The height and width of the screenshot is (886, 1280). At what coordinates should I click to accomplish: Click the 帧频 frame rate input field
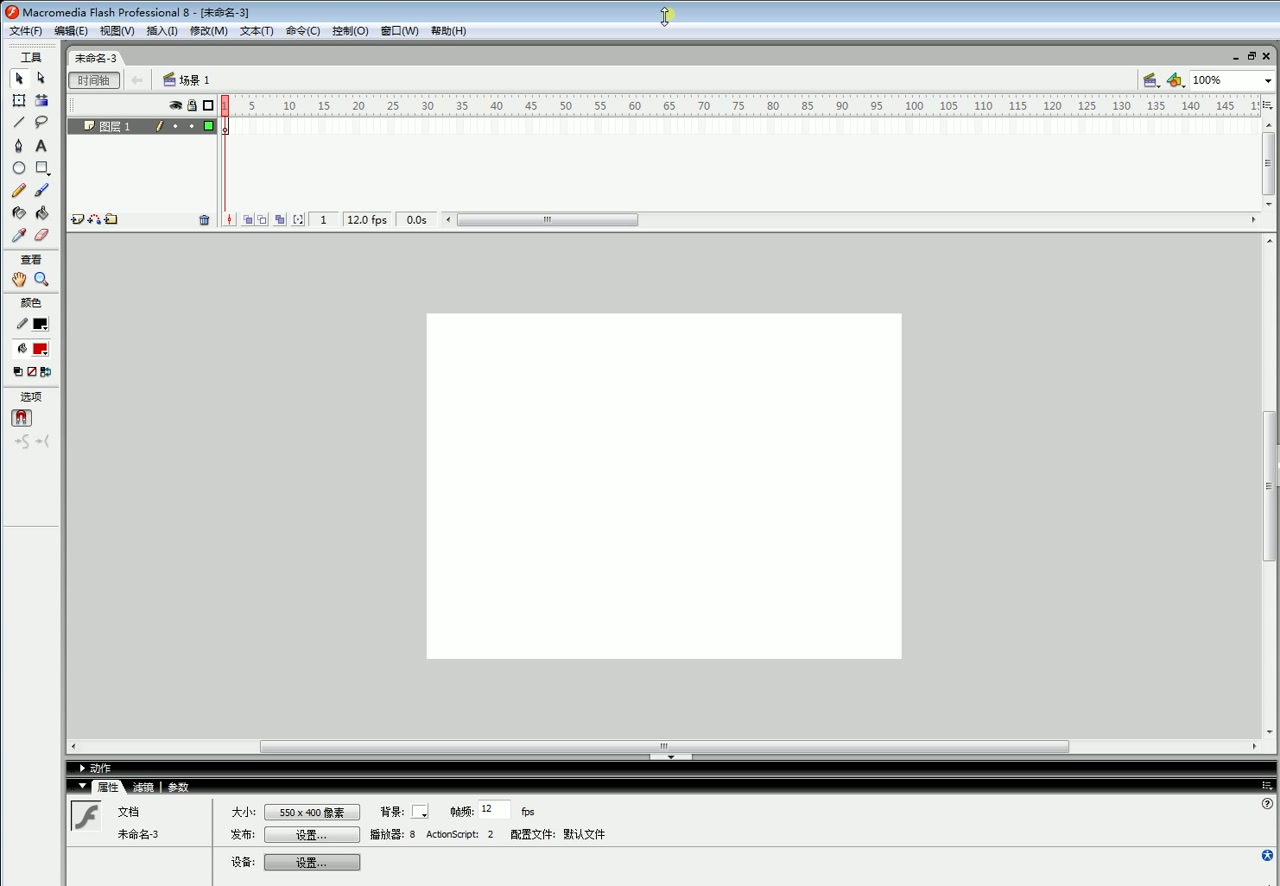(x=494, y=810)
